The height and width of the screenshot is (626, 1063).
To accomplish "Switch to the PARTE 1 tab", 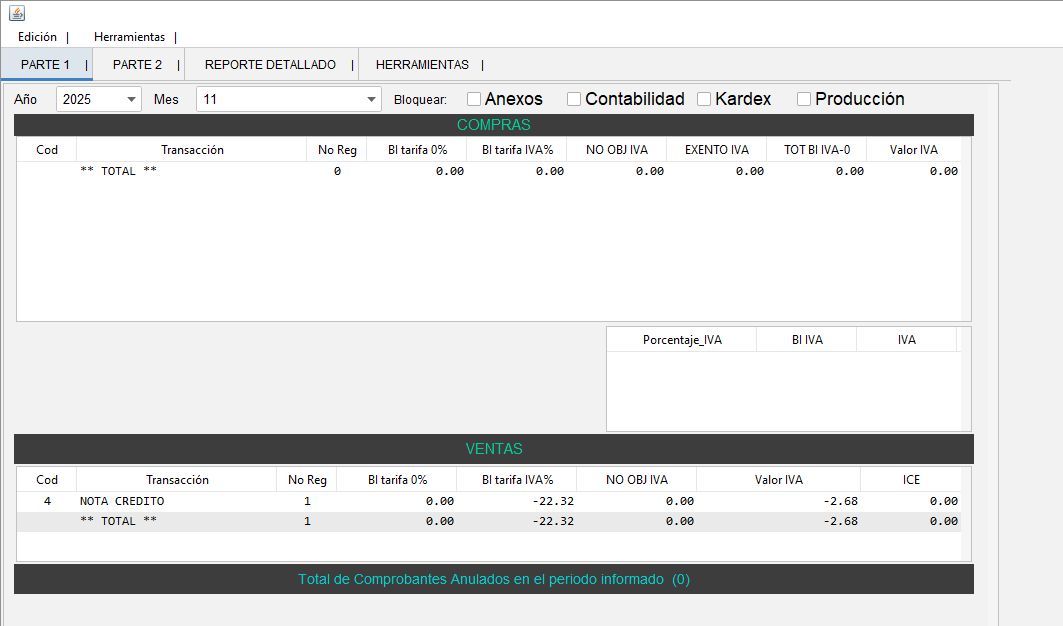I will click(45, 65).
